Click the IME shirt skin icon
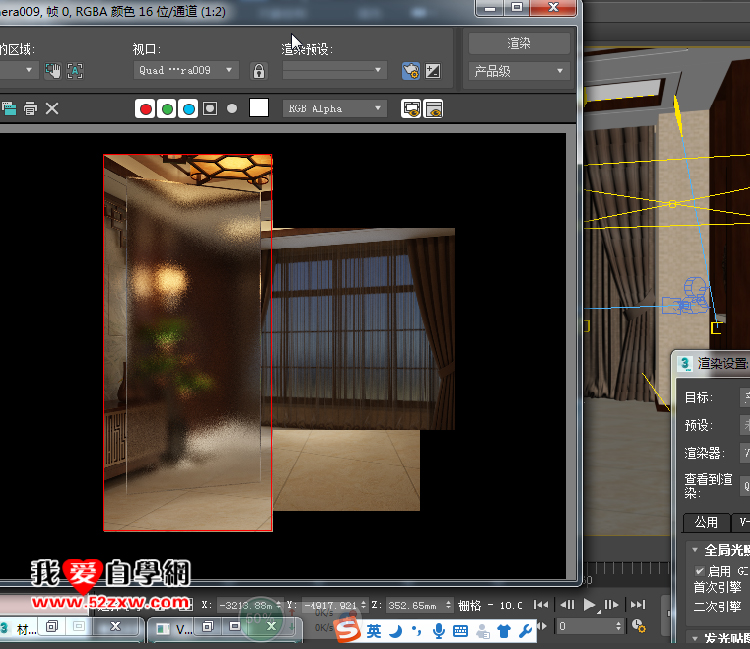The image size is (750, 649). pyautogui.click(x=504, y=631)
